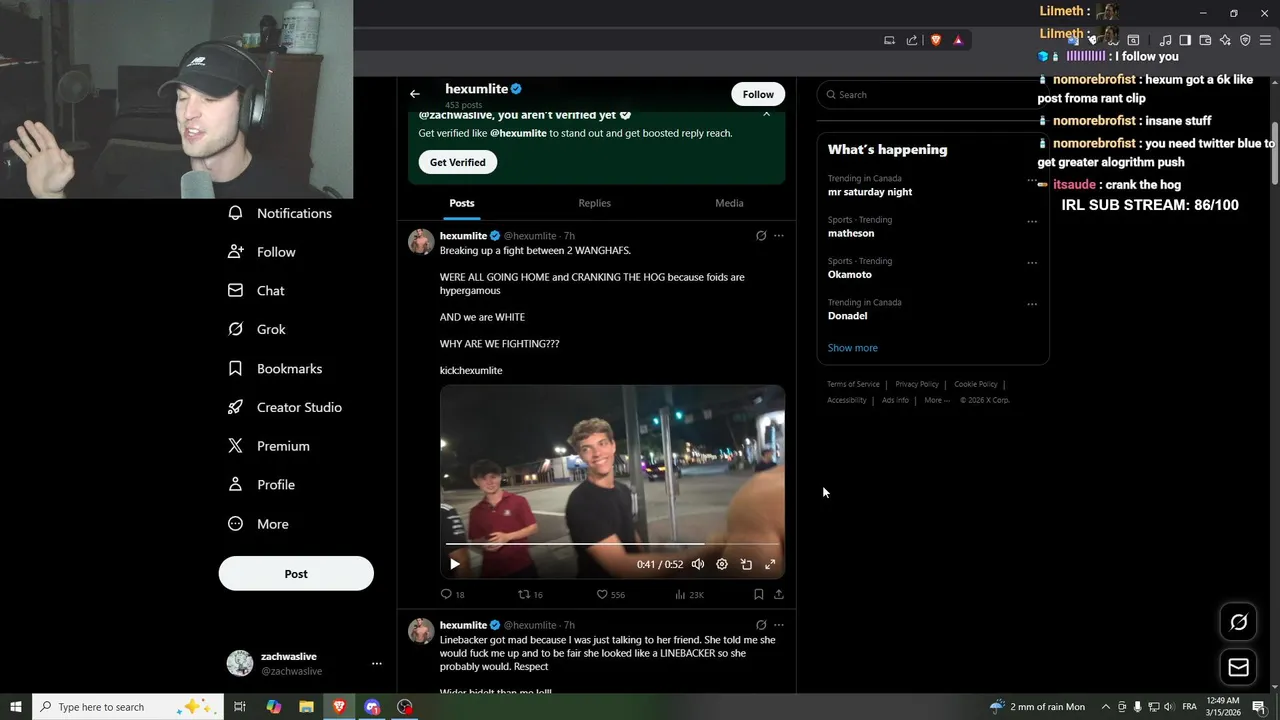This screenshot has height=720, width=1280.
Task: Open the Follow sidebar item
Action: click(262, 252)
